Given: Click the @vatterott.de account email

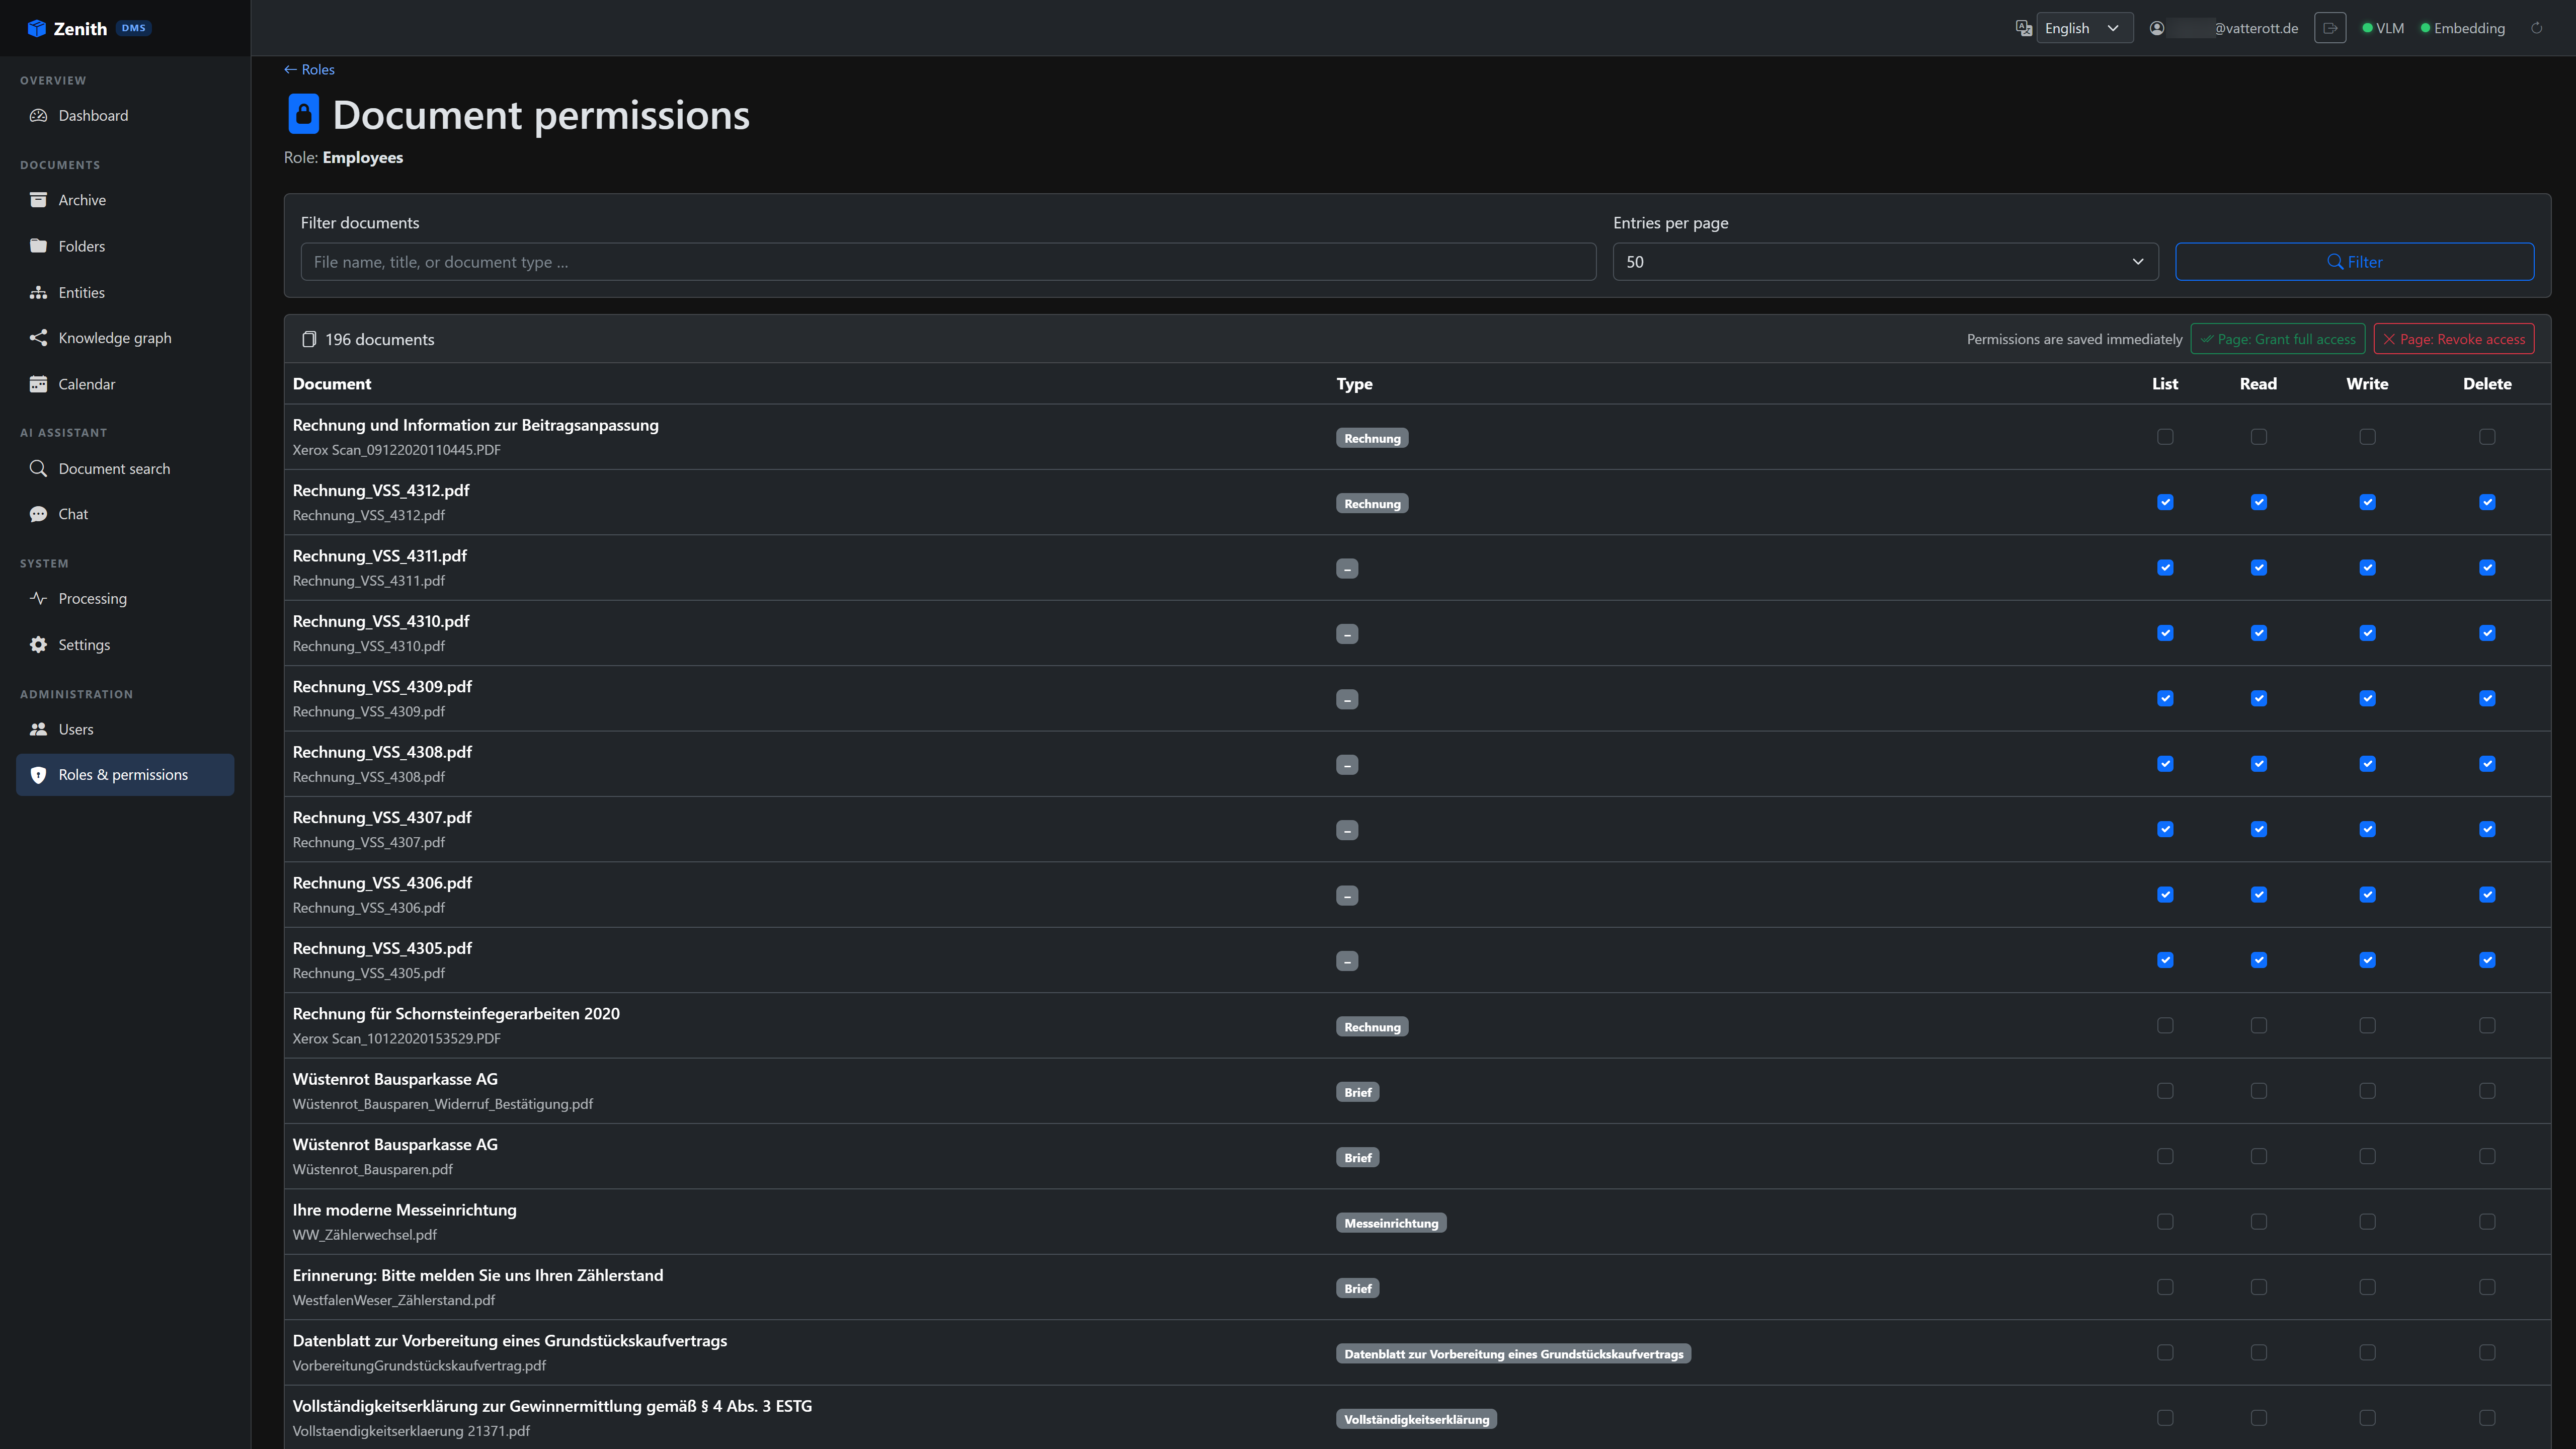Looking at the screenshot, I should (x=2255, y=28).
